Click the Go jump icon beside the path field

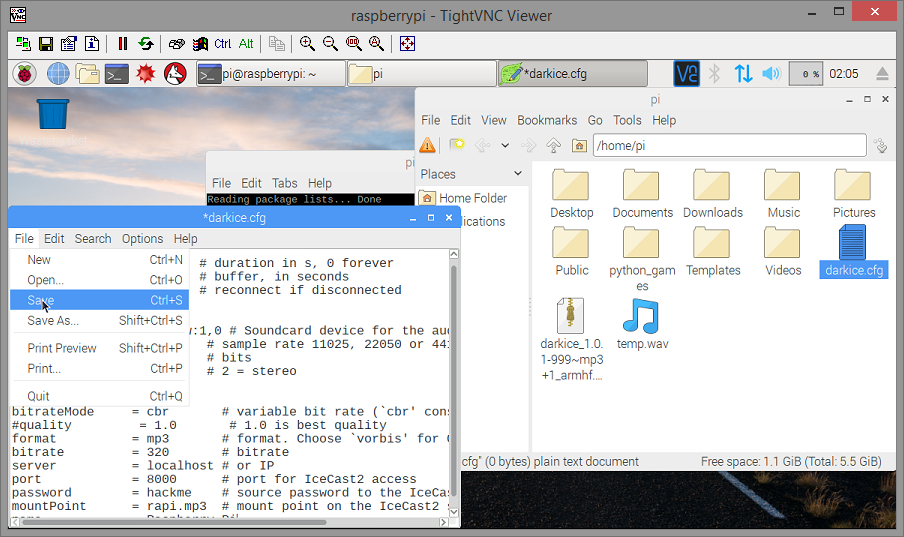point(880,145)
